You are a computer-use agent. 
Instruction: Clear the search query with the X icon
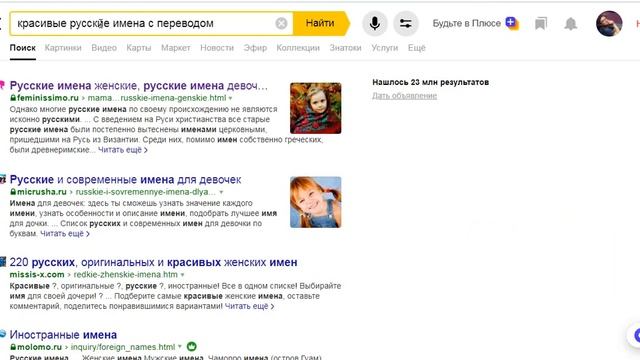281,24
